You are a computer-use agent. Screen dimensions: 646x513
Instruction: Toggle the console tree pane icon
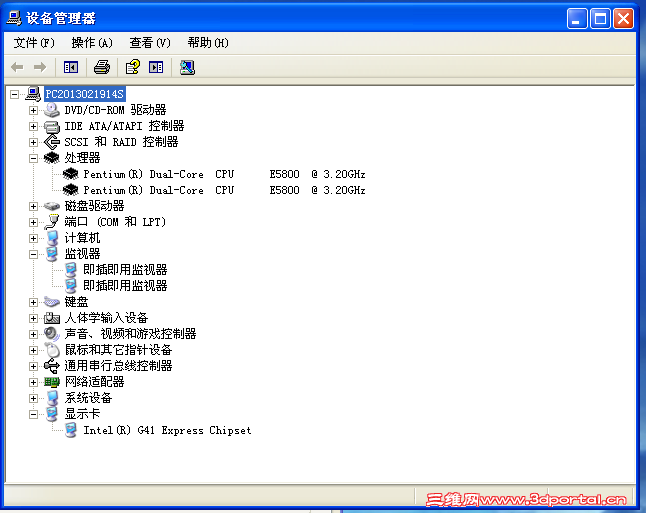pyautogui.click(x=71, y=67)
